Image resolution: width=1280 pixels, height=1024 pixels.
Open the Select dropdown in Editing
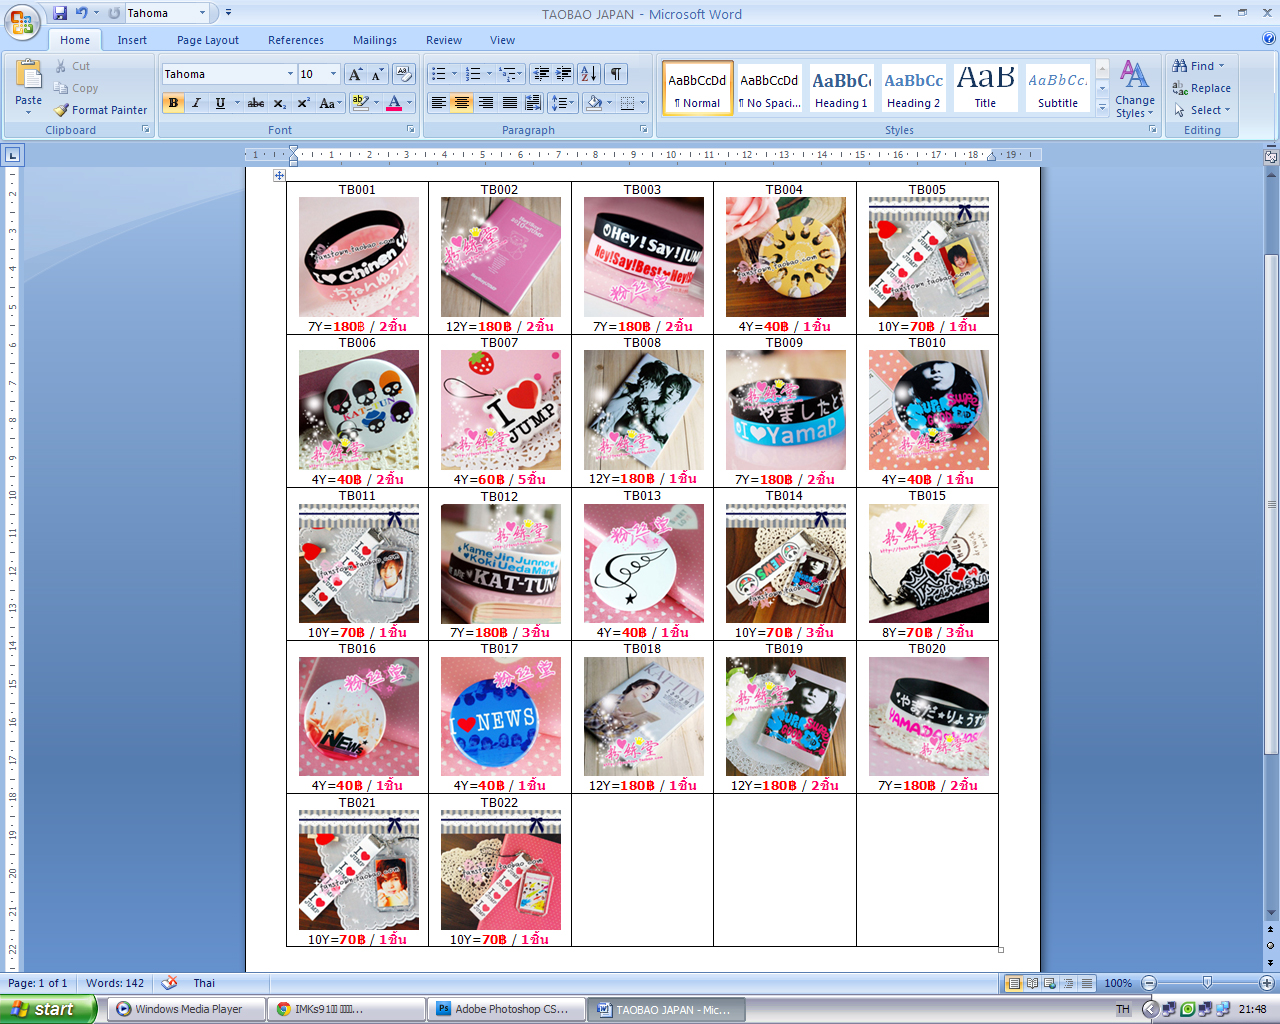[1203, 110]
